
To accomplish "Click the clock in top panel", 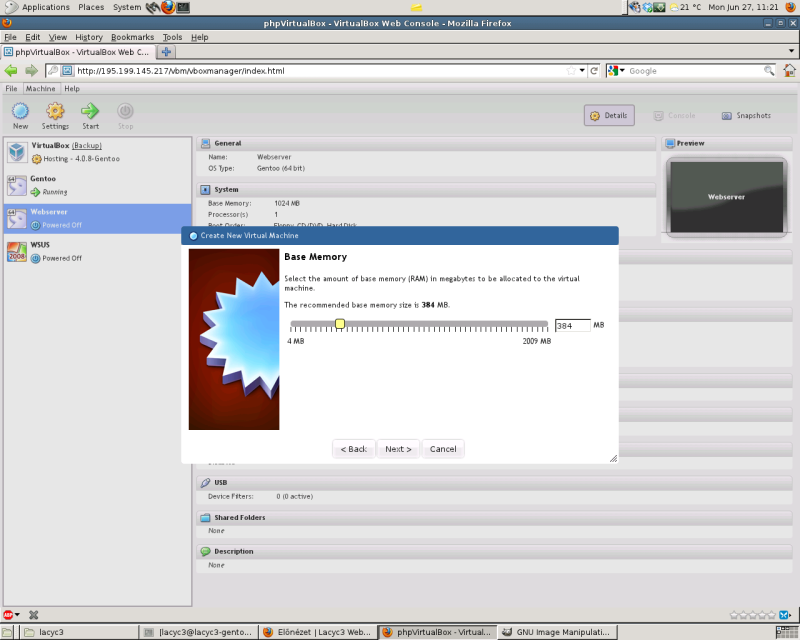I will [743, 7].
